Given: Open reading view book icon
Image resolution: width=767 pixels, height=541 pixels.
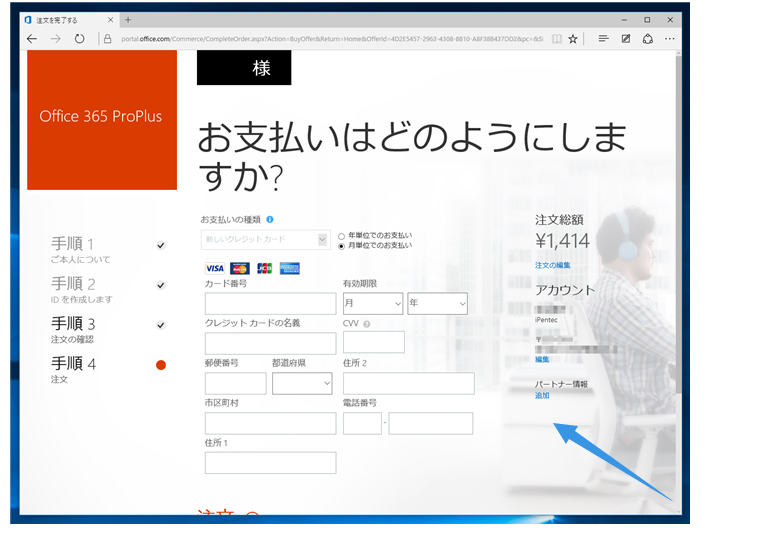Looking at the screenshot, I should tap(557, 39).
